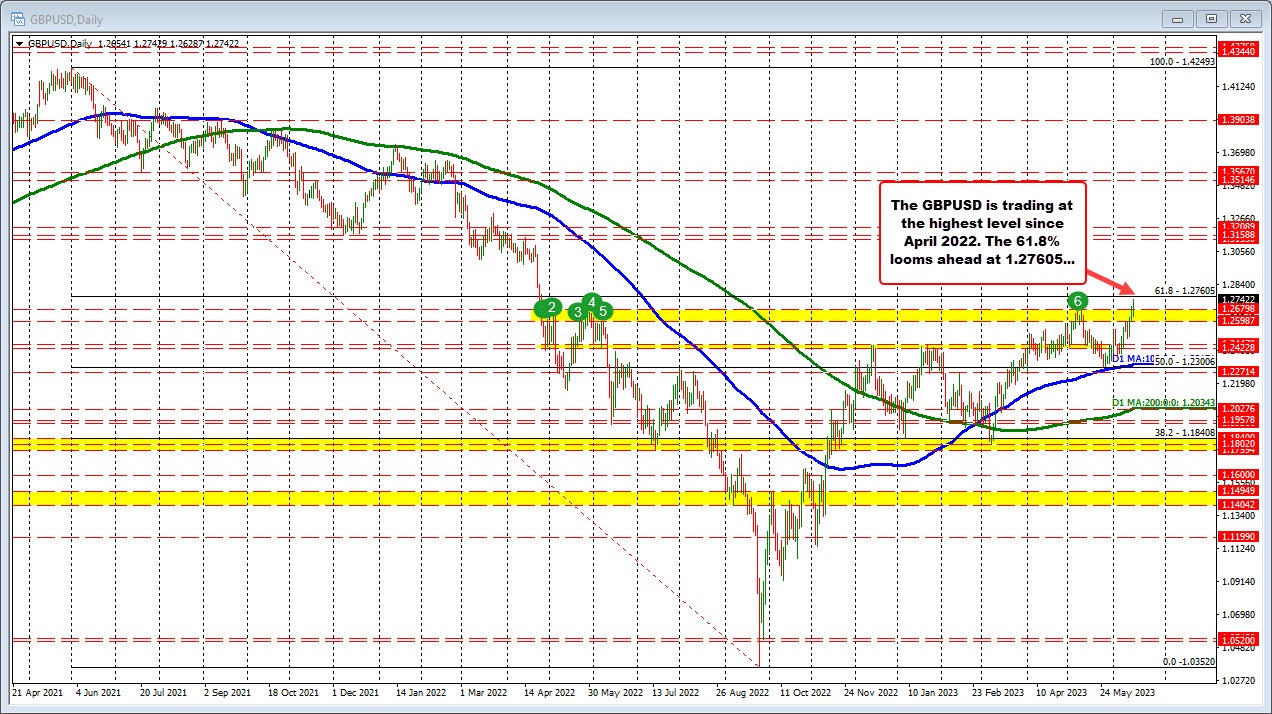Click red price level label 1.26798

[x=1236, y=310]
